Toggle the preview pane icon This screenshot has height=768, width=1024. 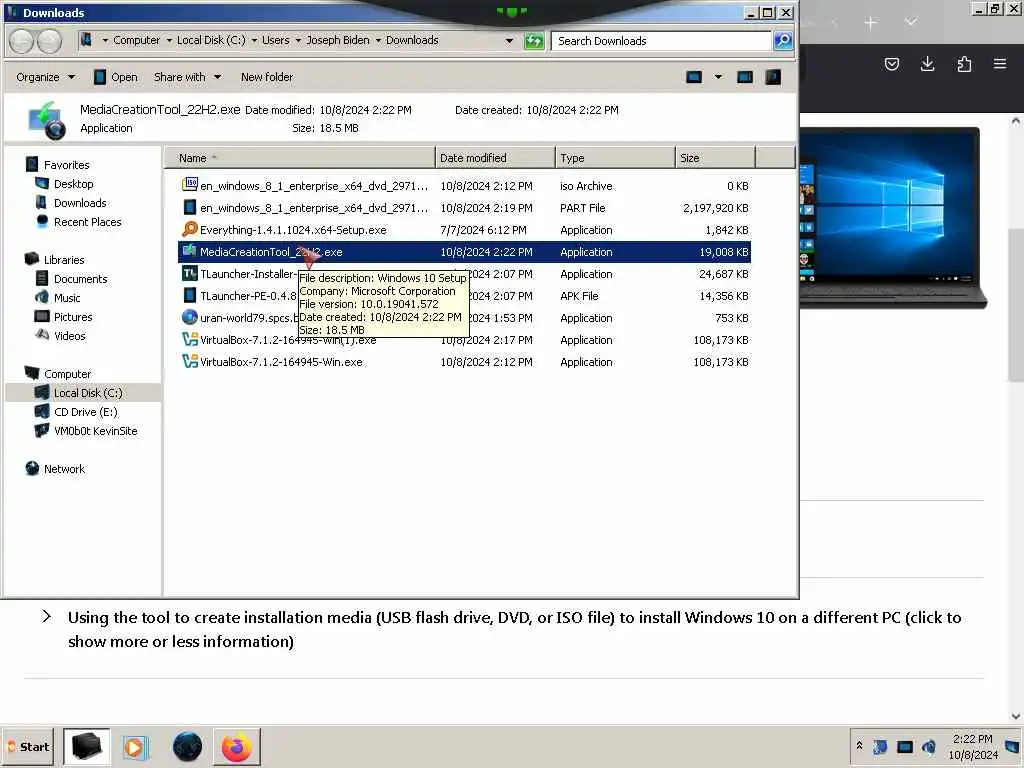coord(745,77)
